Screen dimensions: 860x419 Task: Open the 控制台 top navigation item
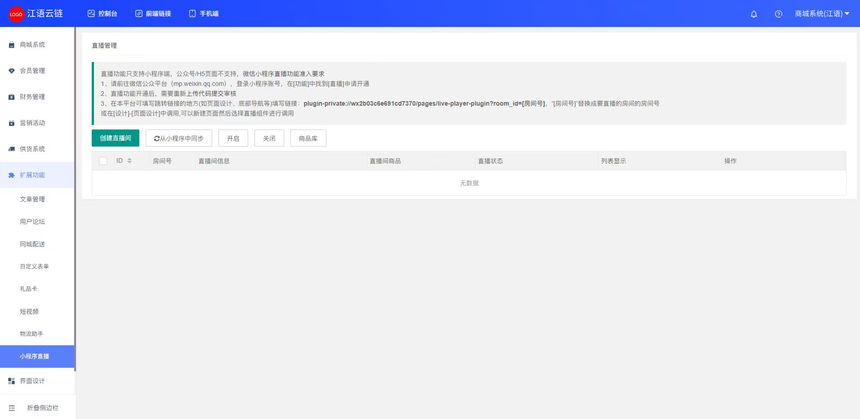click(102, 14)
